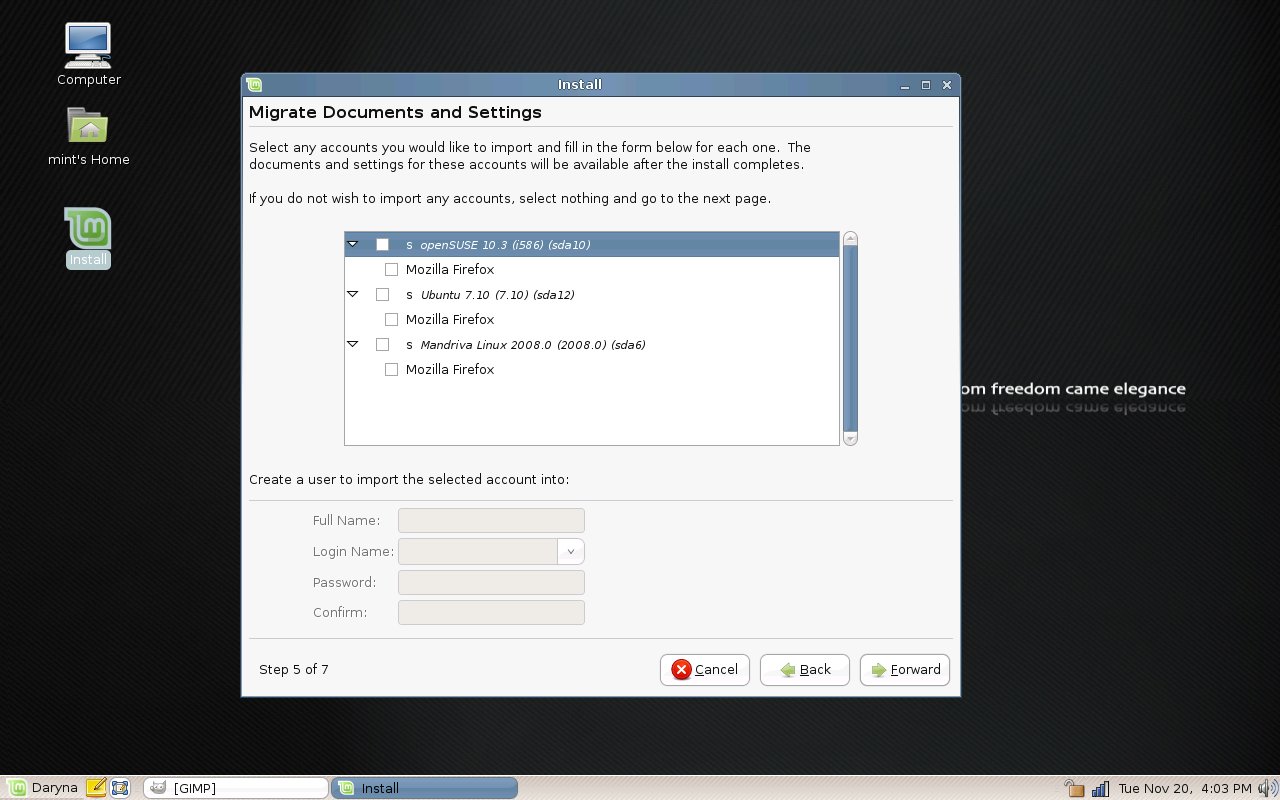1280x800 pixels.
Task: Launch the yellow notes icon in the panel
Action: click(x=96, y=788)
